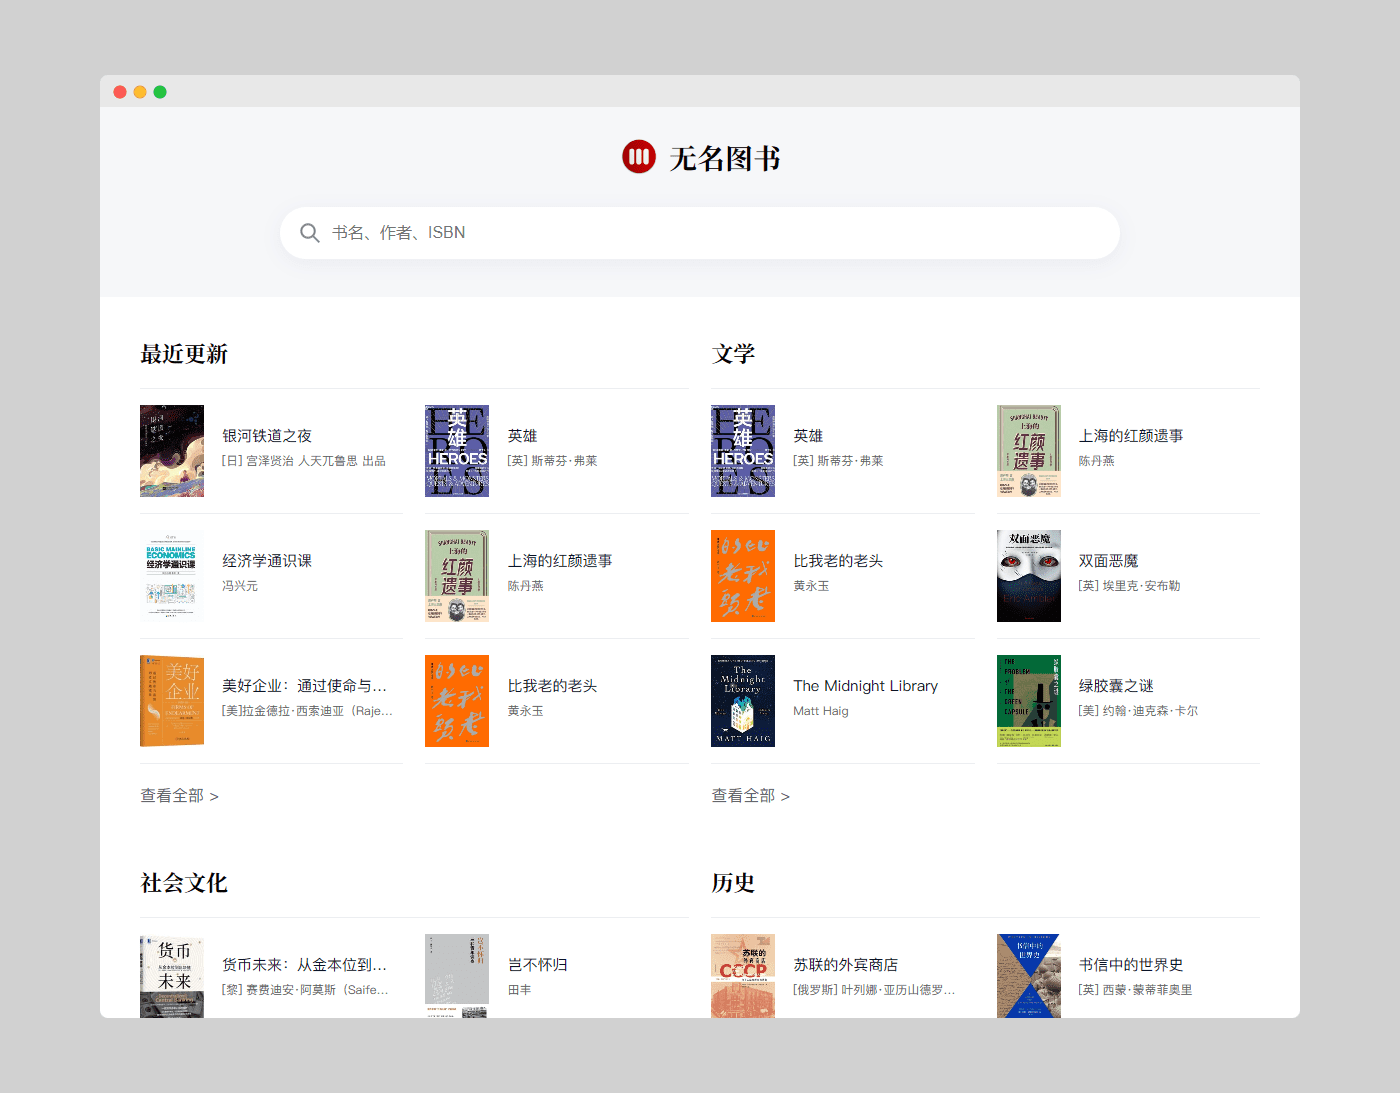This screenshot has height=1093, width=1400.
Task: Click the 经济学通识课 book cover
Action: tap(171, 575)
